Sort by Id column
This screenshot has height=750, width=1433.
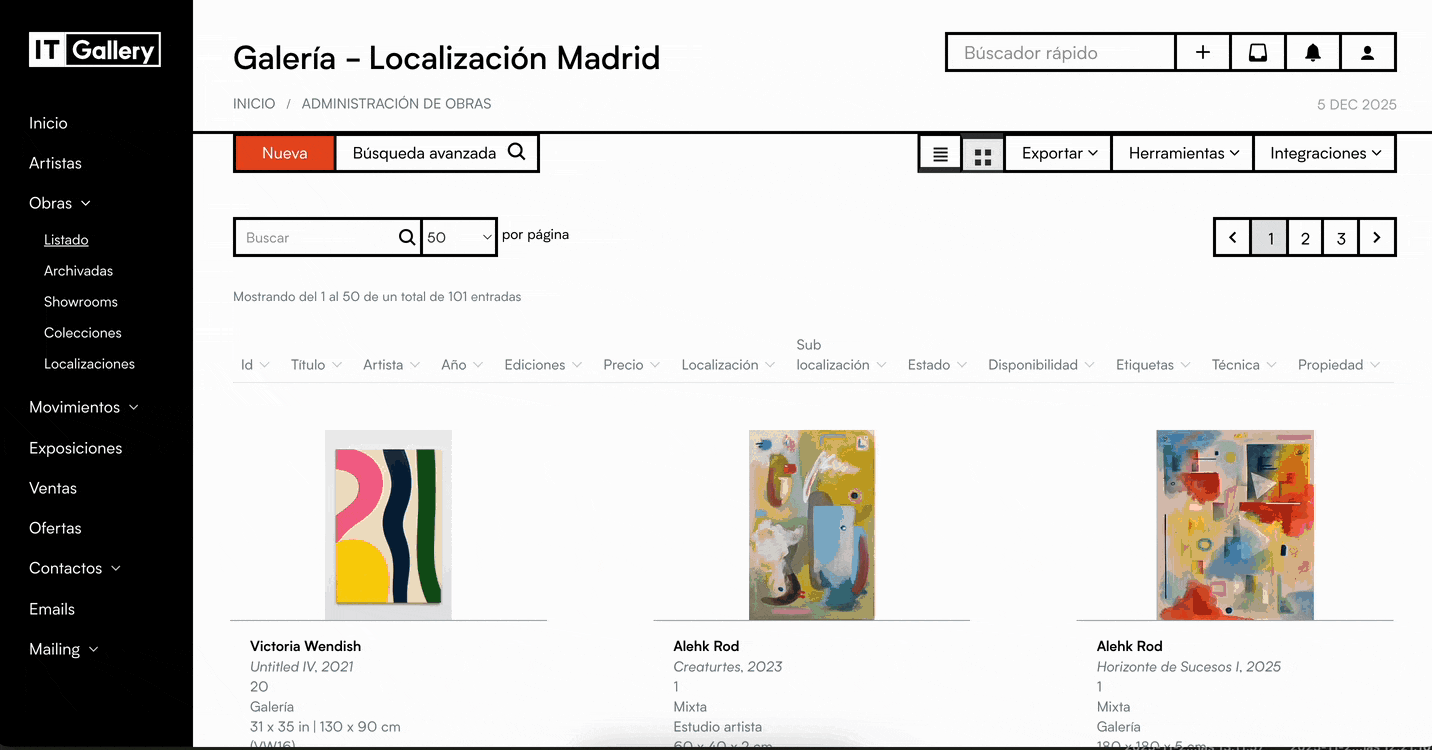click(255, 365)
